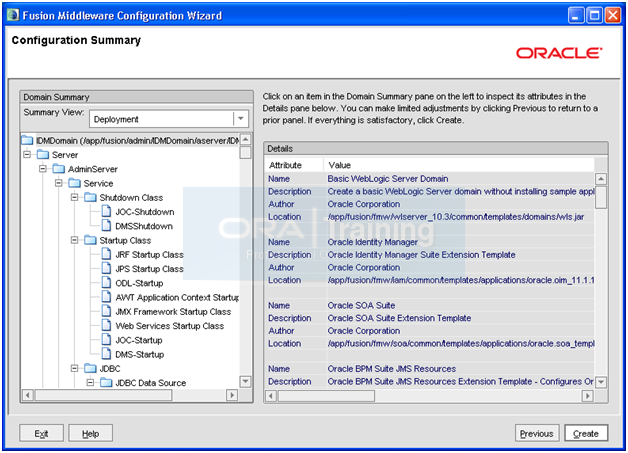
Task: Select the Web Services Startup Class item
Action: [169, 326]
